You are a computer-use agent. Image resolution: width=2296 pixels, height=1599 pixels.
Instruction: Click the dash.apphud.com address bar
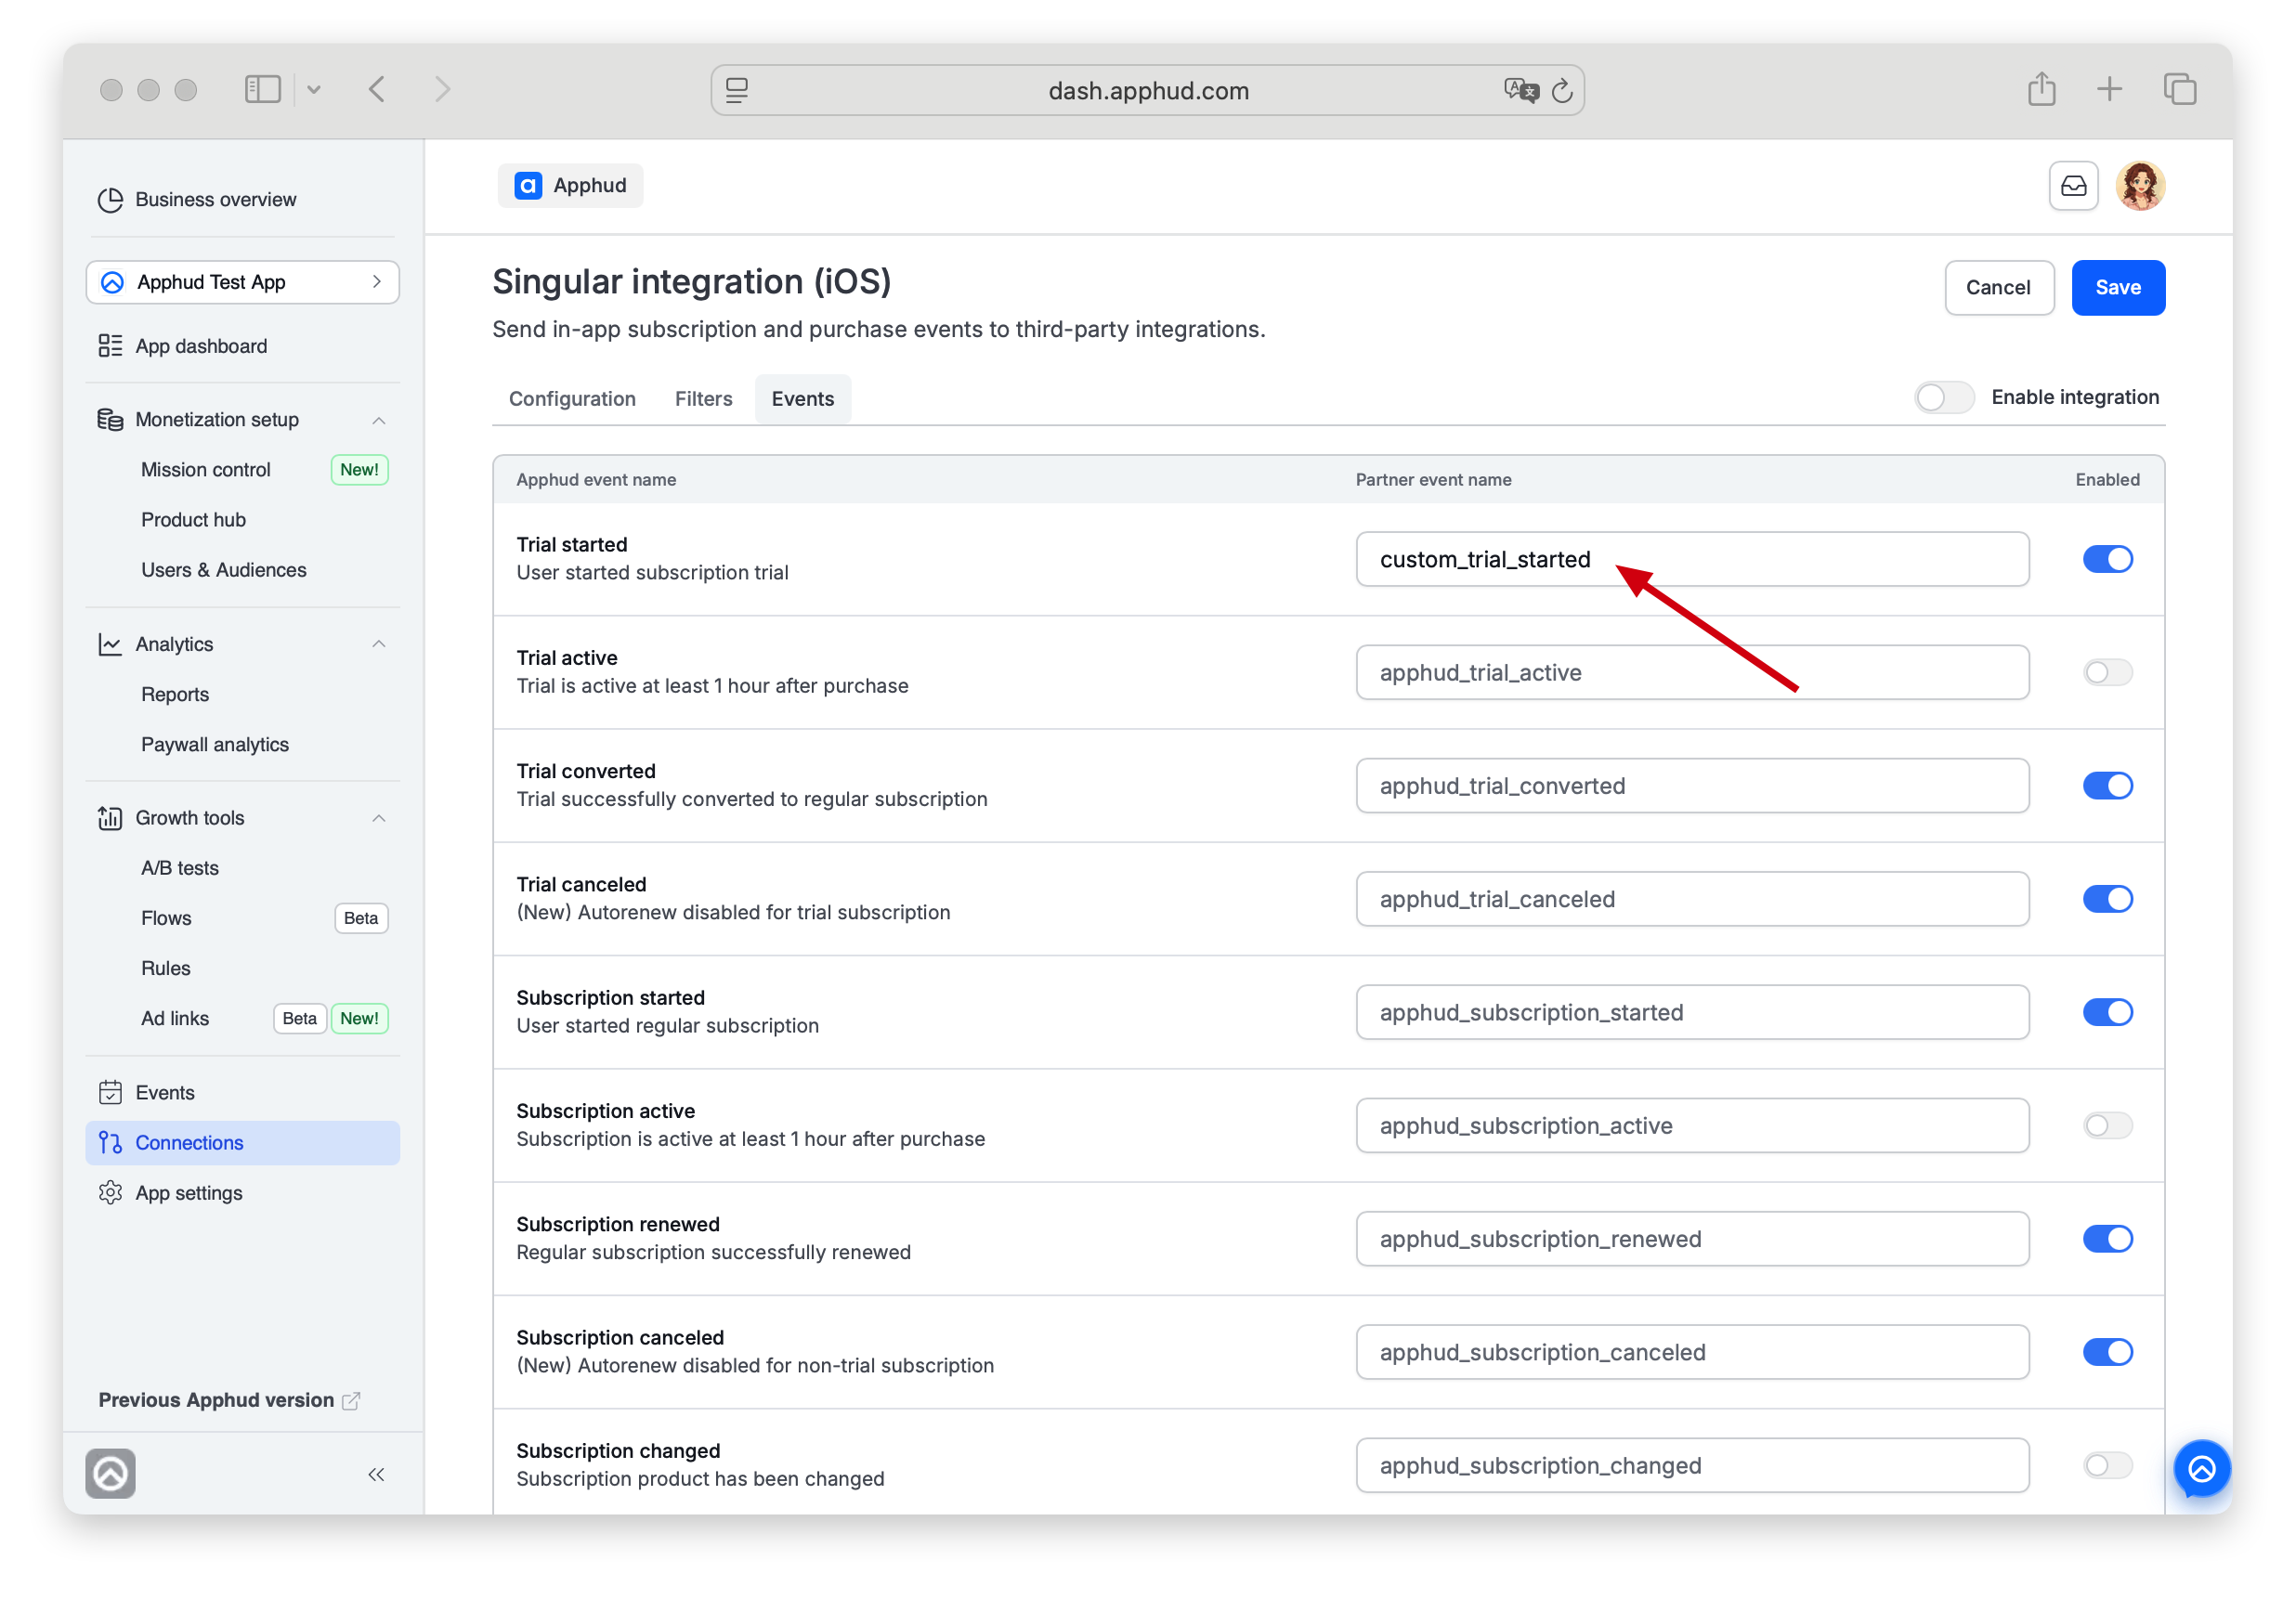pyautogui.click(x=1147, y=90)
